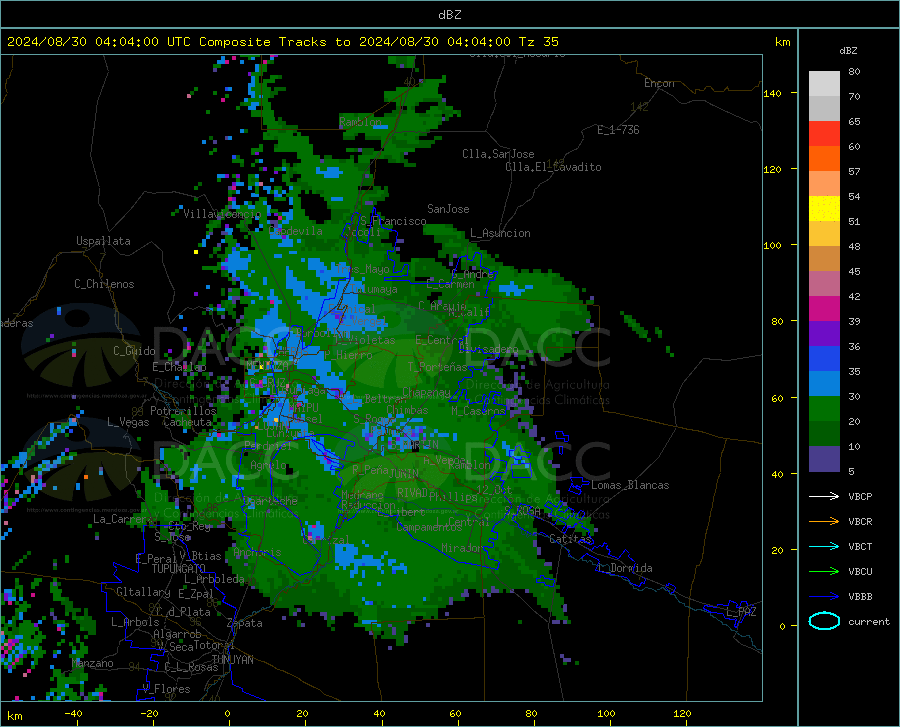Image resolution: width=900 pixels, height=727 pixels.
Task: Click the 'T_Porteñas' map label
Action: [437, 367]
